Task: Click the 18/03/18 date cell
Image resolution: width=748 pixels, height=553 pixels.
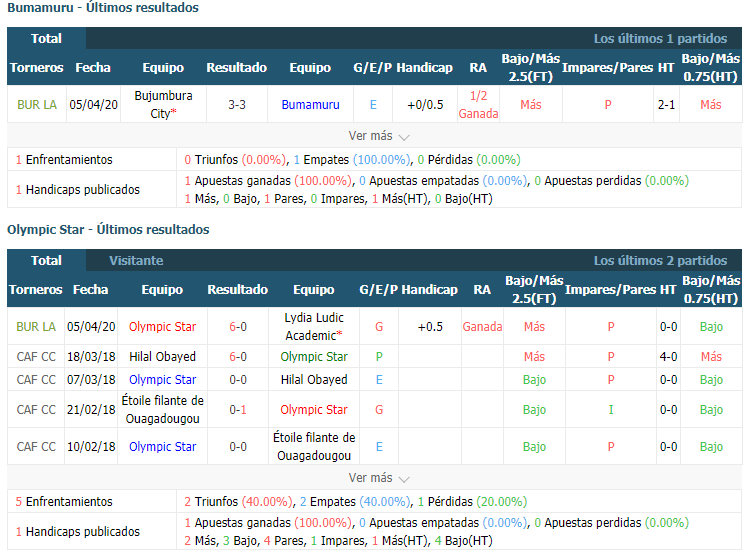Action: coord(91,356)
